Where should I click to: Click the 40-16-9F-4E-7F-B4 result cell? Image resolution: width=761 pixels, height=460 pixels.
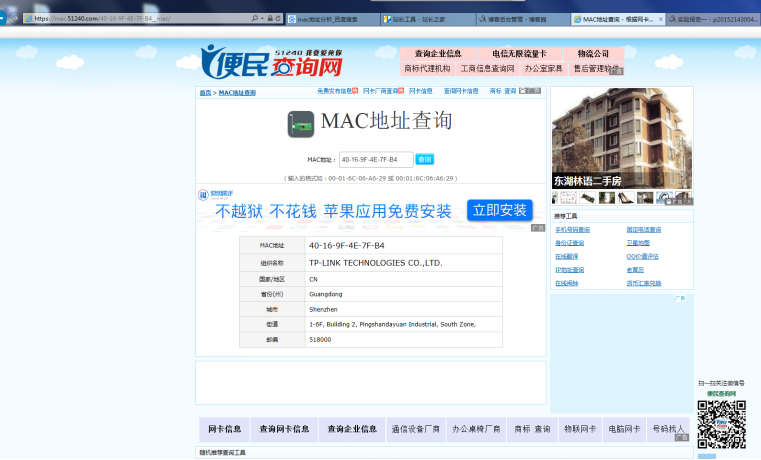(x=403, y=246)
